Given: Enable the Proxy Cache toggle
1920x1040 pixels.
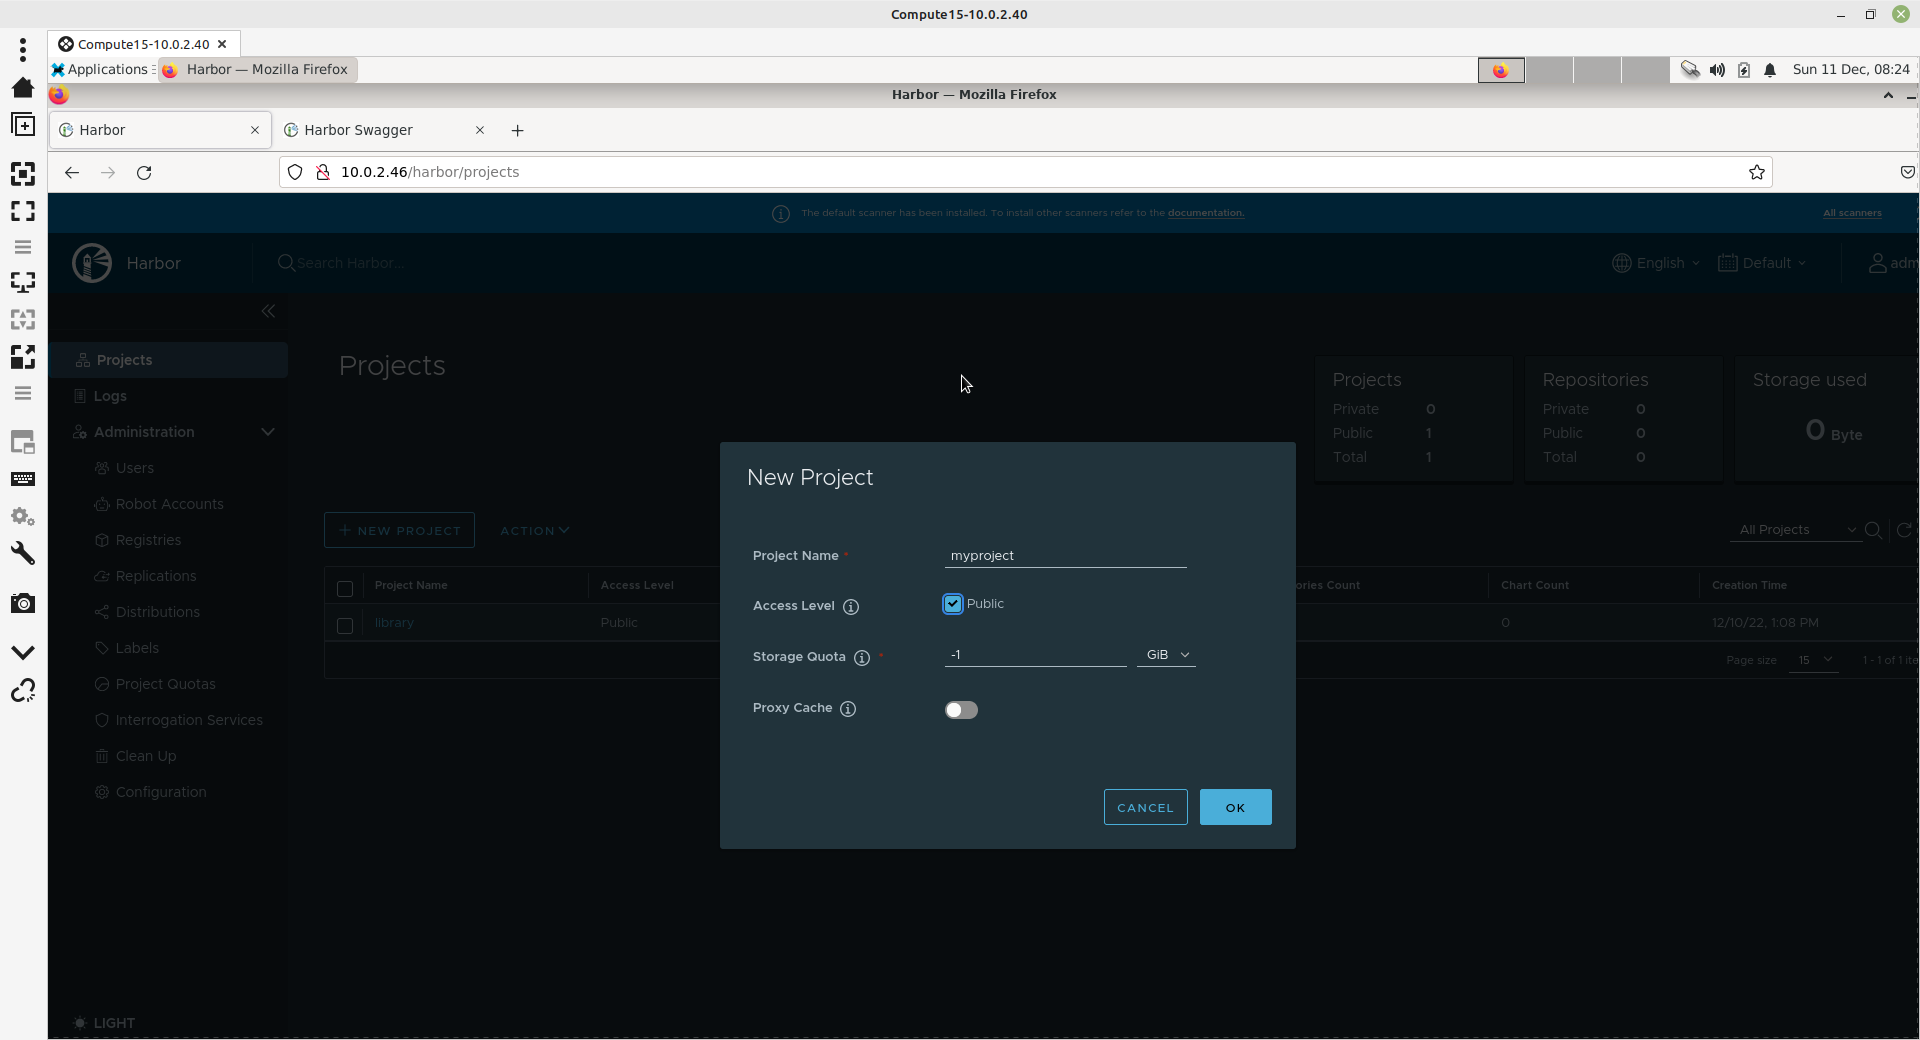Looking at the screenshot, I should click(x=961, y=710).
